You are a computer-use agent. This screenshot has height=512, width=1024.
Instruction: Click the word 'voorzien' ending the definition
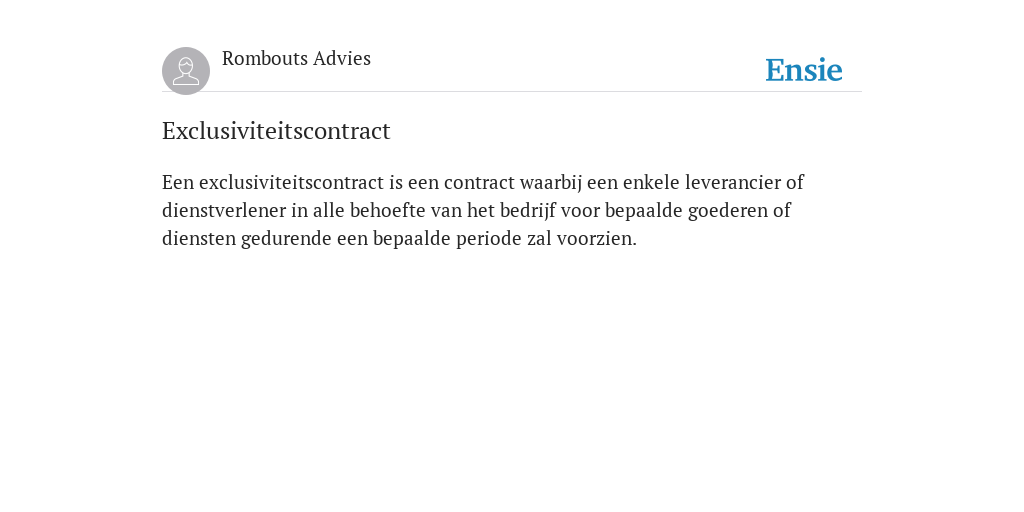(x=596, y=239)
